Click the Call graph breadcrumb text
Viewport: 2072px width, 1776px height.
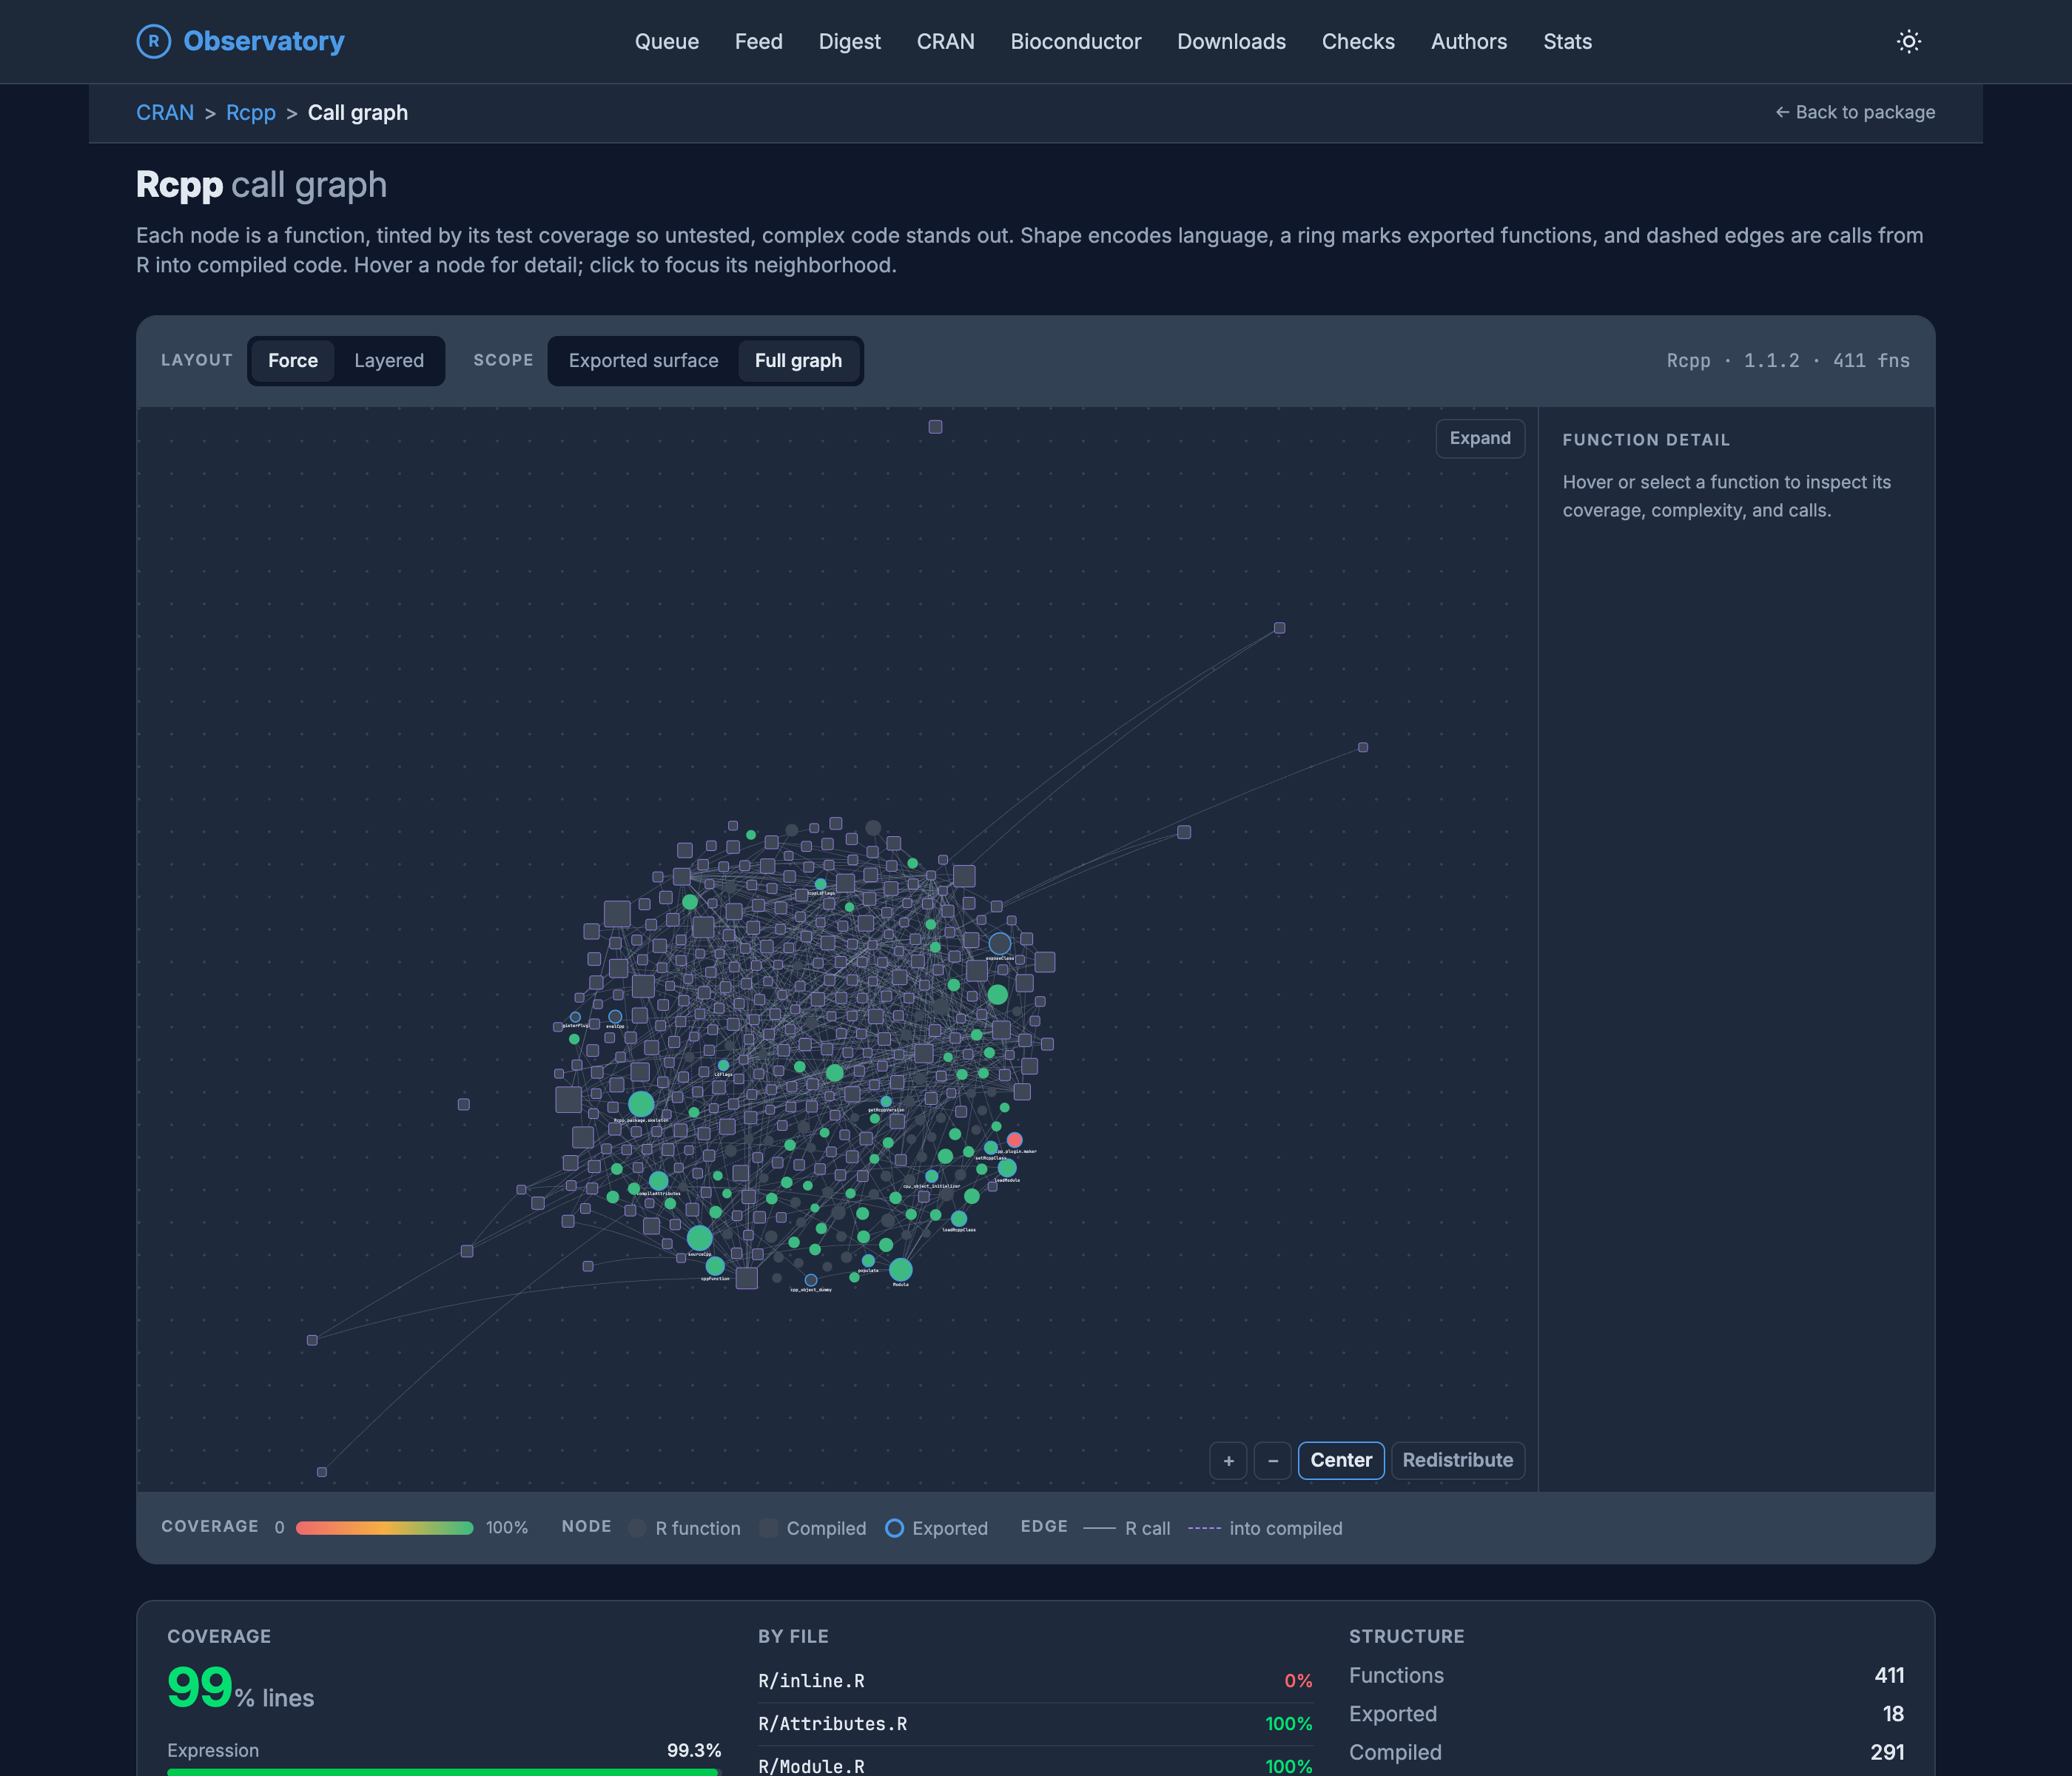(358, 112)
